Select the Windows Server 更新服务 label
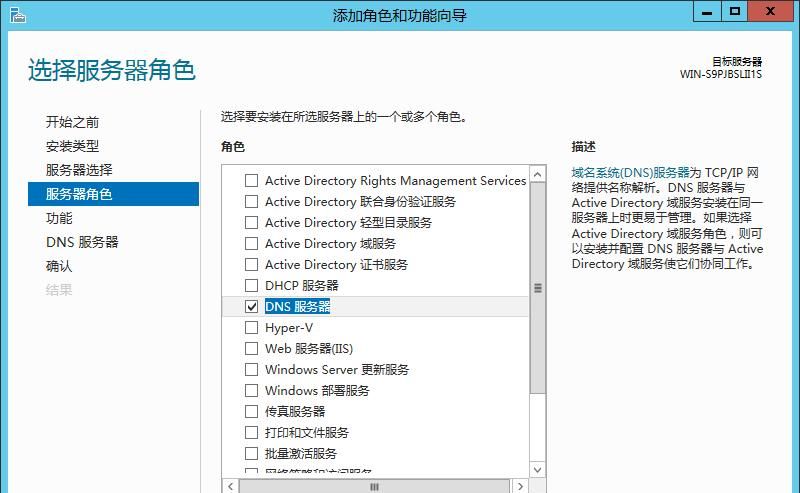The image size is (800, 493). [337, 369]
